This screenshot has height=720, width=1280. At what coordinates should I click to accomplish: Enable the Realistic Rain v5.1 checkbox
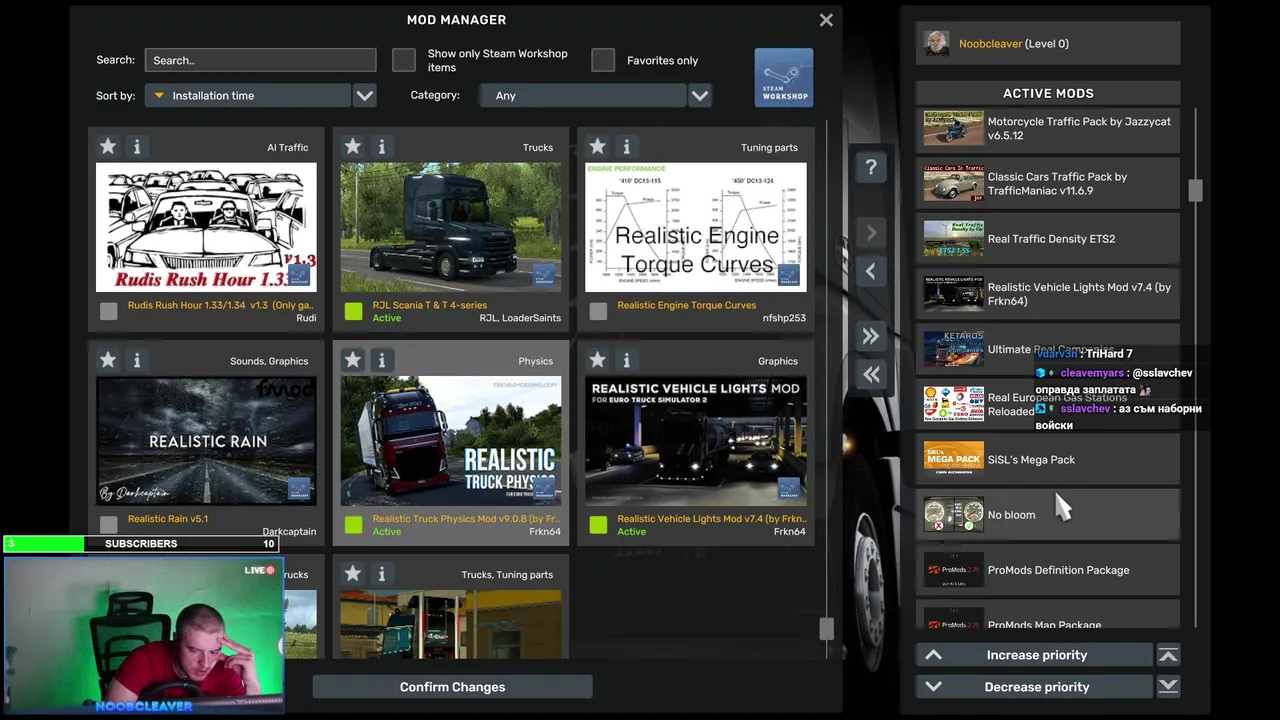pos(109,524)
